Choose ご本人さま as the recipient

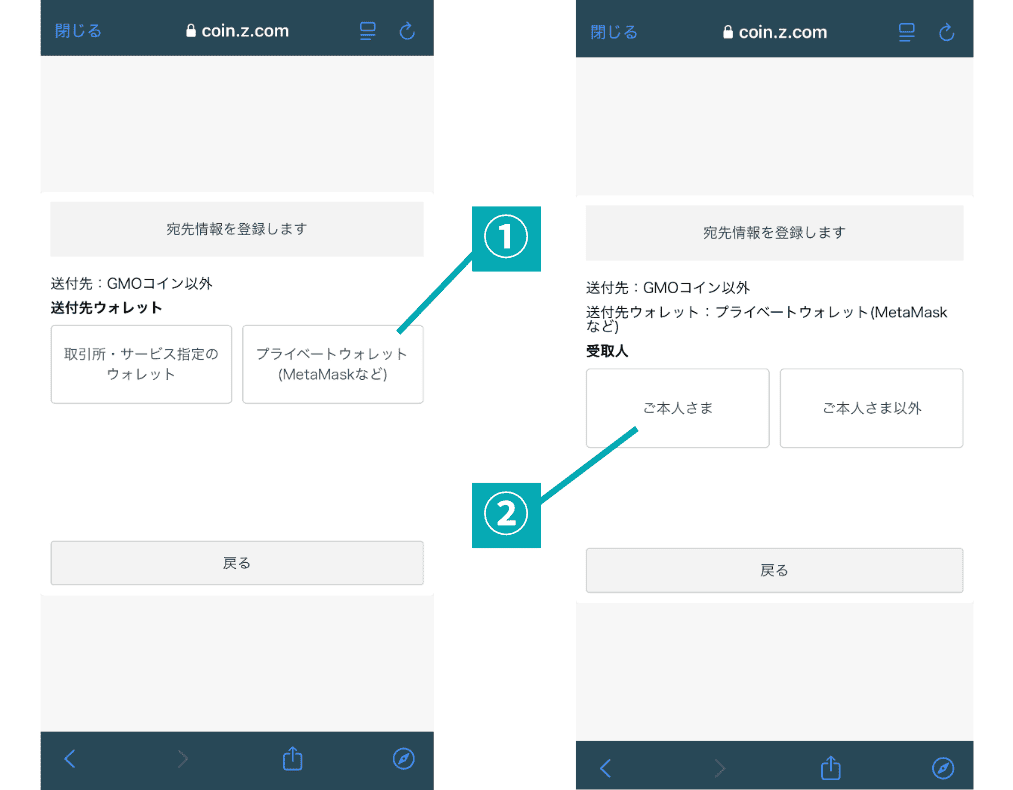pos(677,408)
